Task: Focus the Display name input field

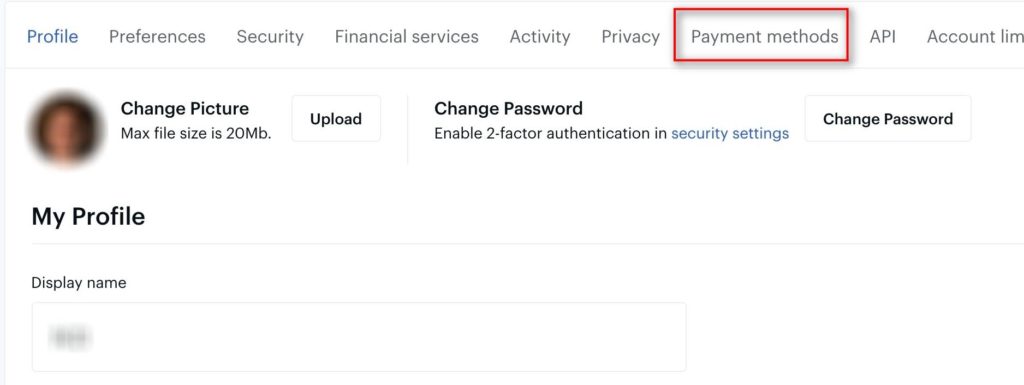Action: click(x=359, y=337)
